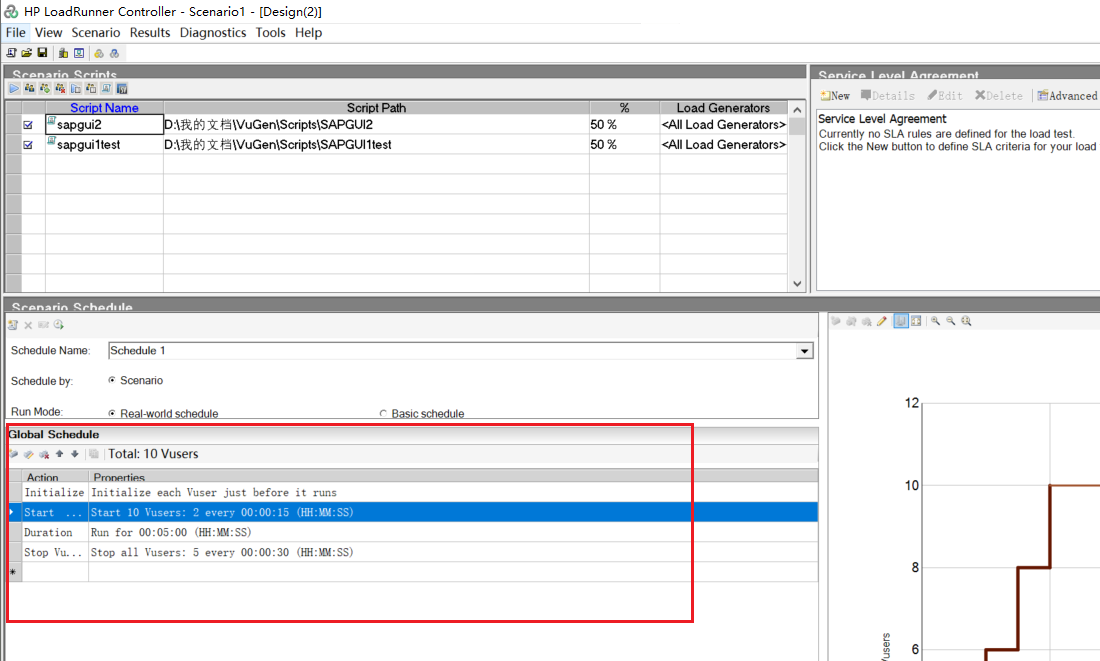Viewport: 1100px width, 661px height.
Task: Click the New Scenario toolbar icon
Action: point(11,53)
